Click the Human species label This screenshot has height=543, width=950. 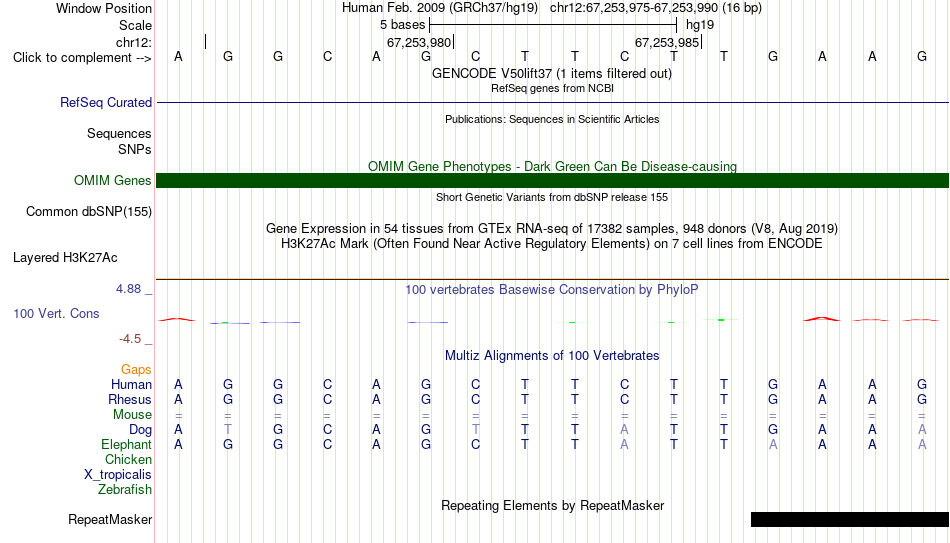[131, 385]
